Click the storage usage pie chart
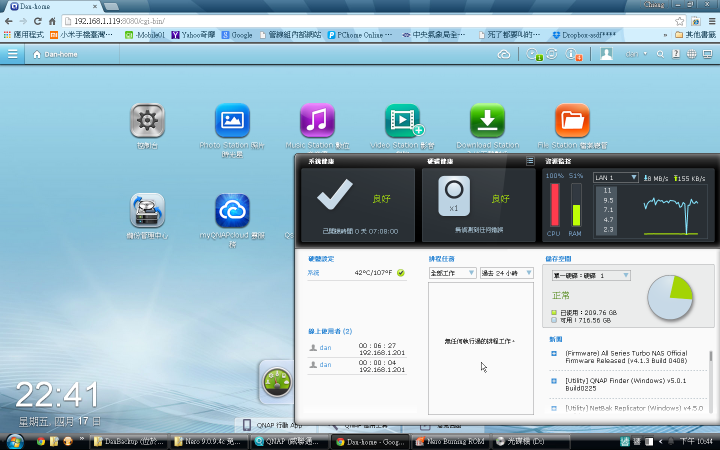This screenshot has height=450, width=720. tap(670, 298)
